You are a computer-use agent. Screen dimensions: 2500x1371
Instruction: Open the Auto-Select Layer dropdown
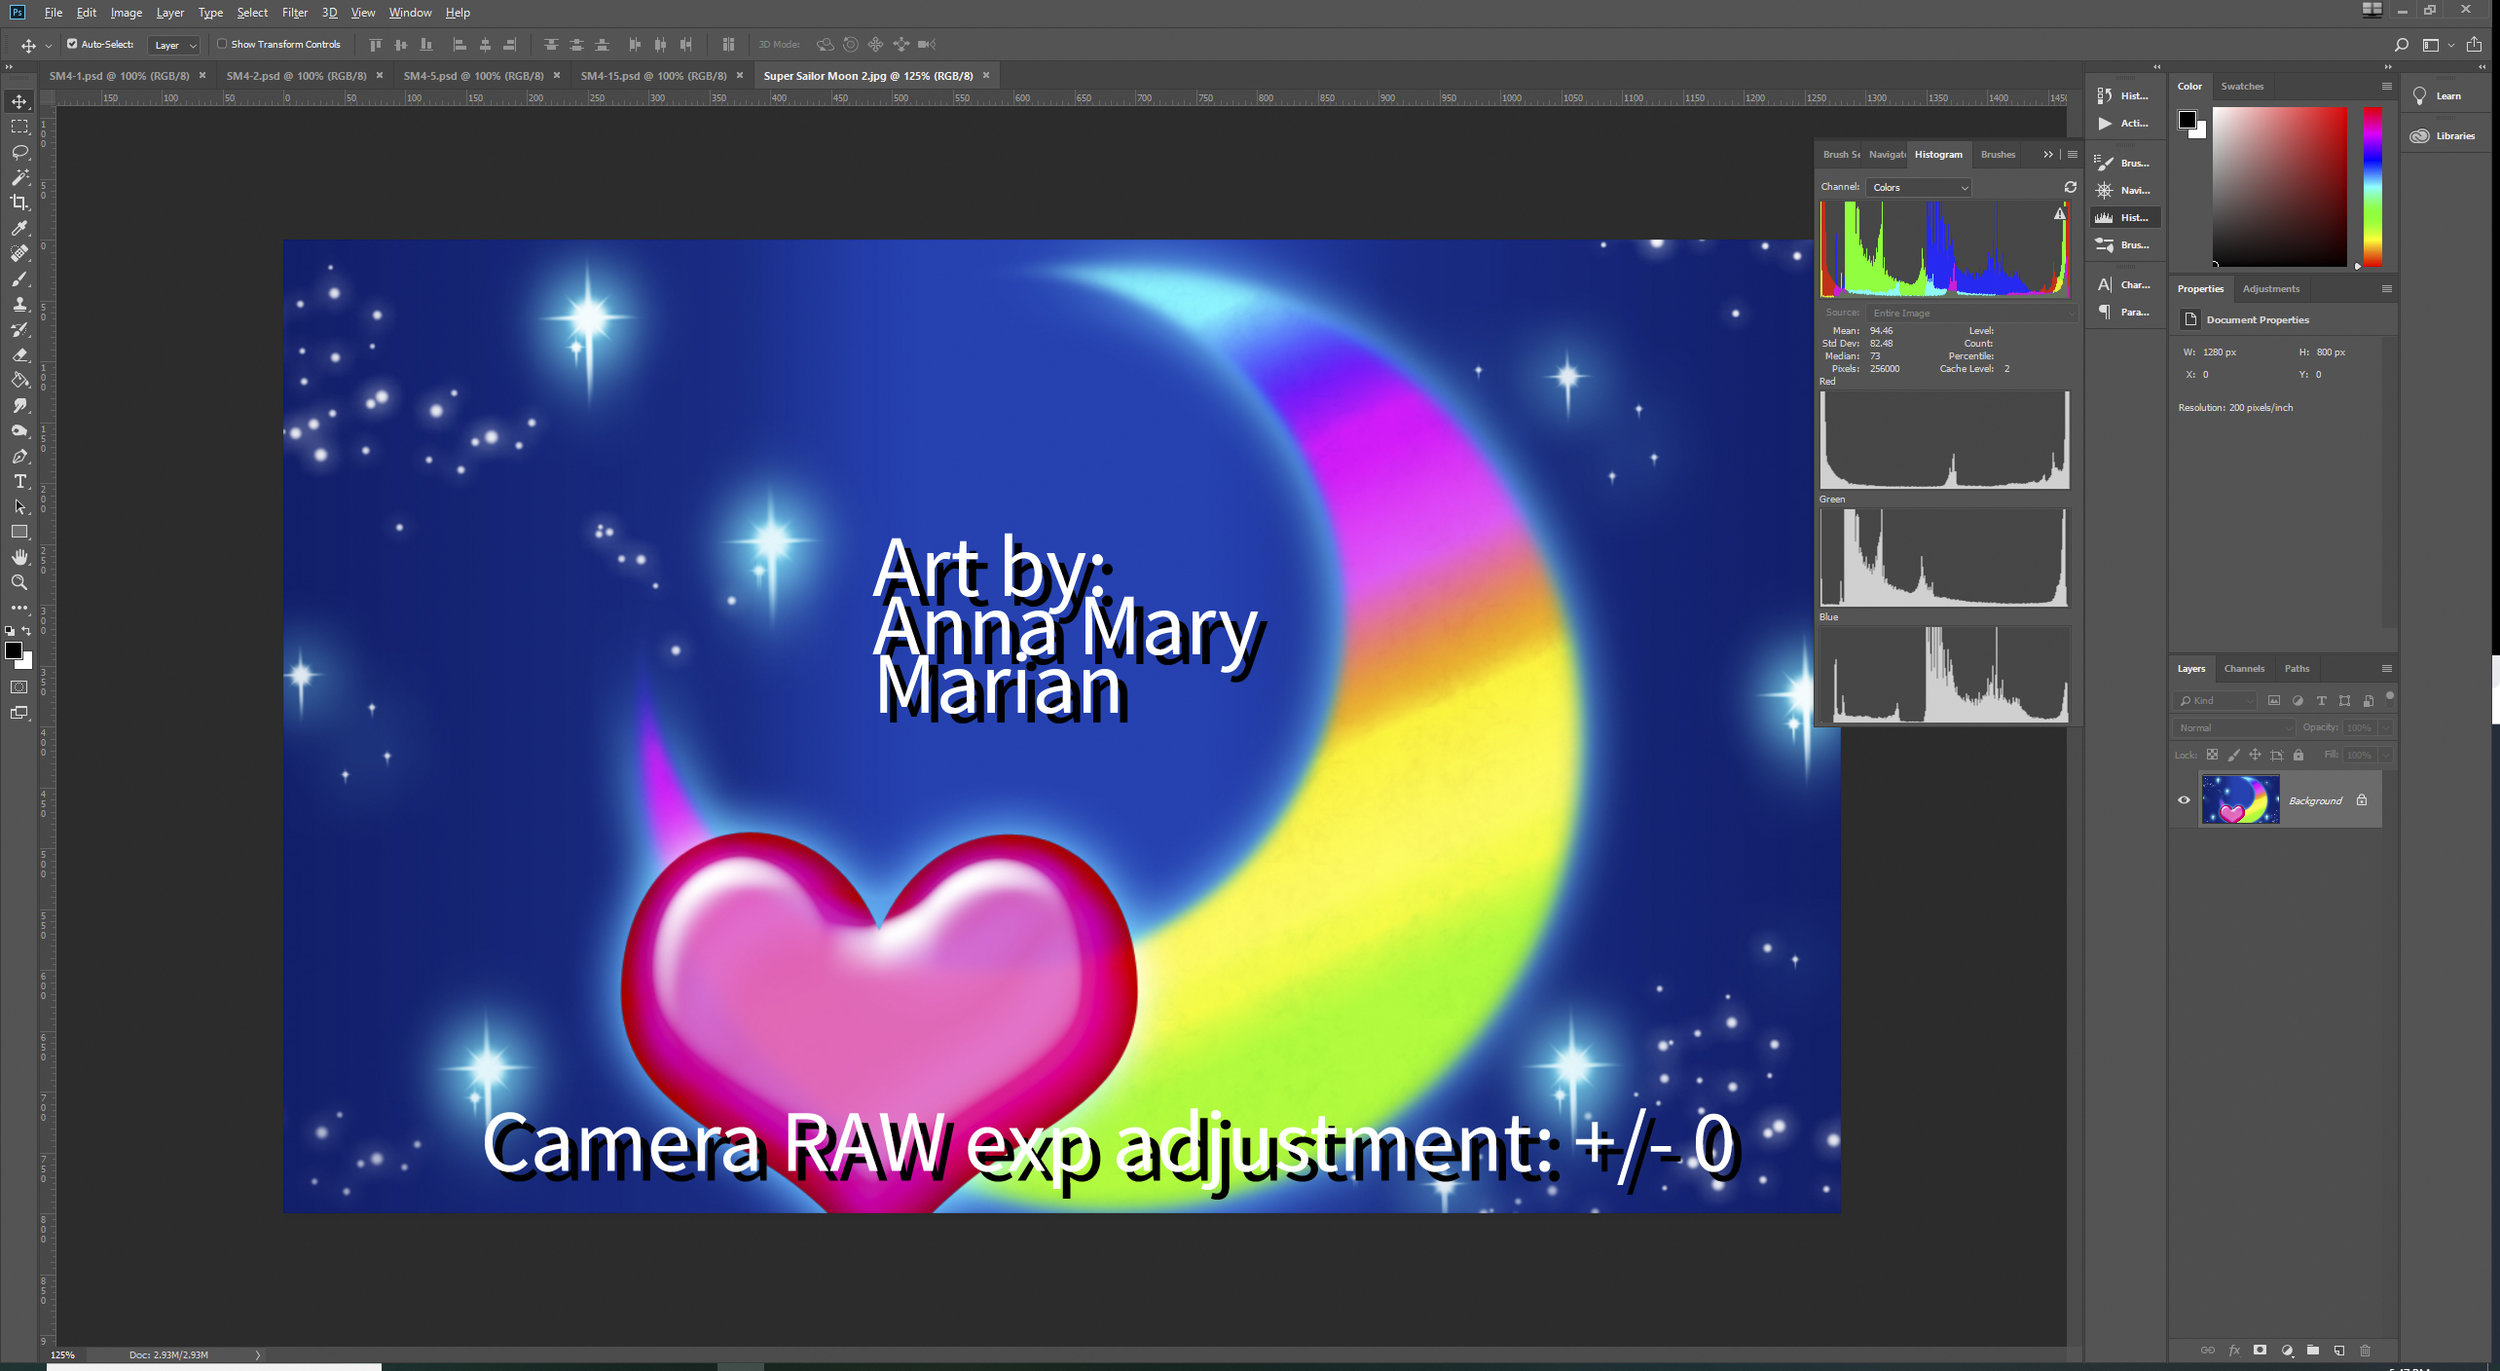[x=174, y=45]
